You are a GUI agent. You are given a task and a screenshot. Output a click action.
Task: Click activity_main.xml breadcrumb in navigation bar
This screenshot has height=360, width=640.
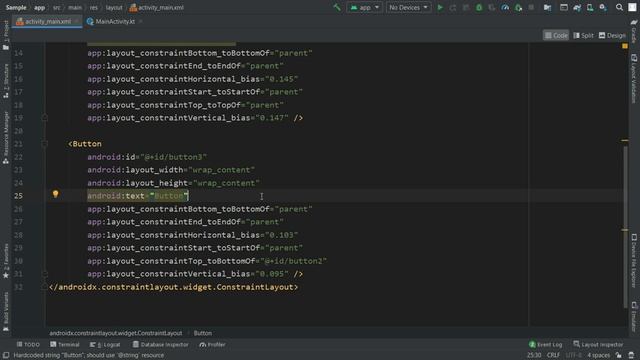tap(157, 7)
